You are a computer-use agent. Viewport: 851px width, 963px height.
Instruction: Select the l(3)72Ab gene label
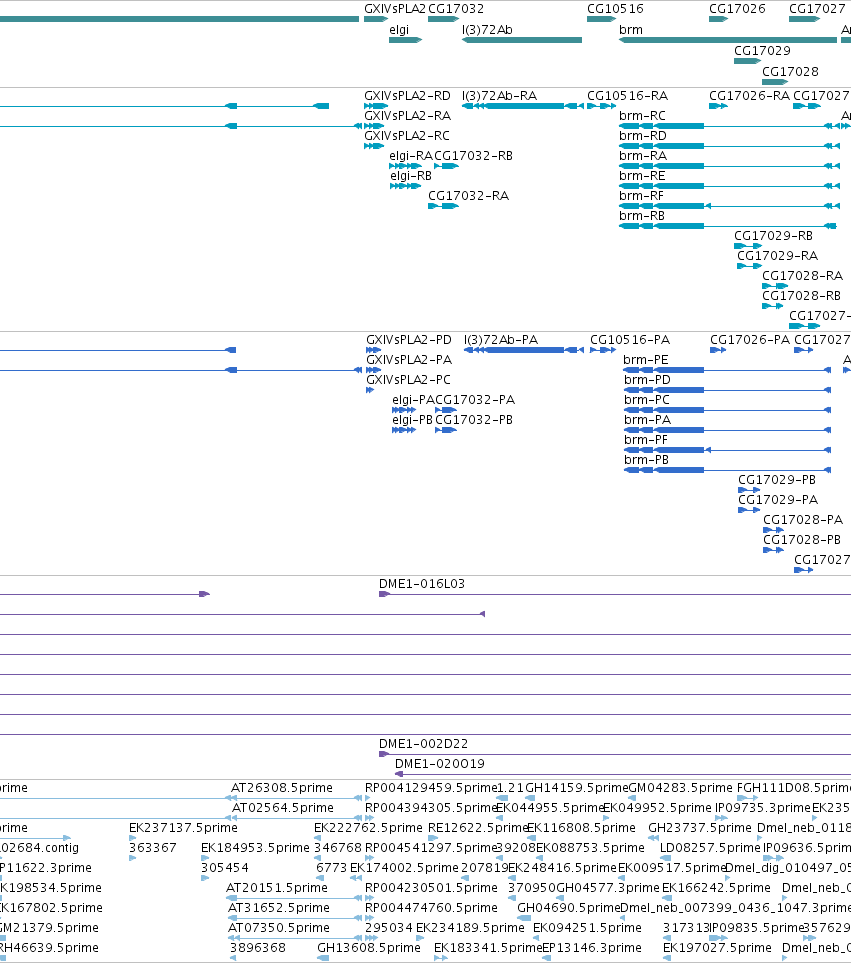[x=487, y=29]
